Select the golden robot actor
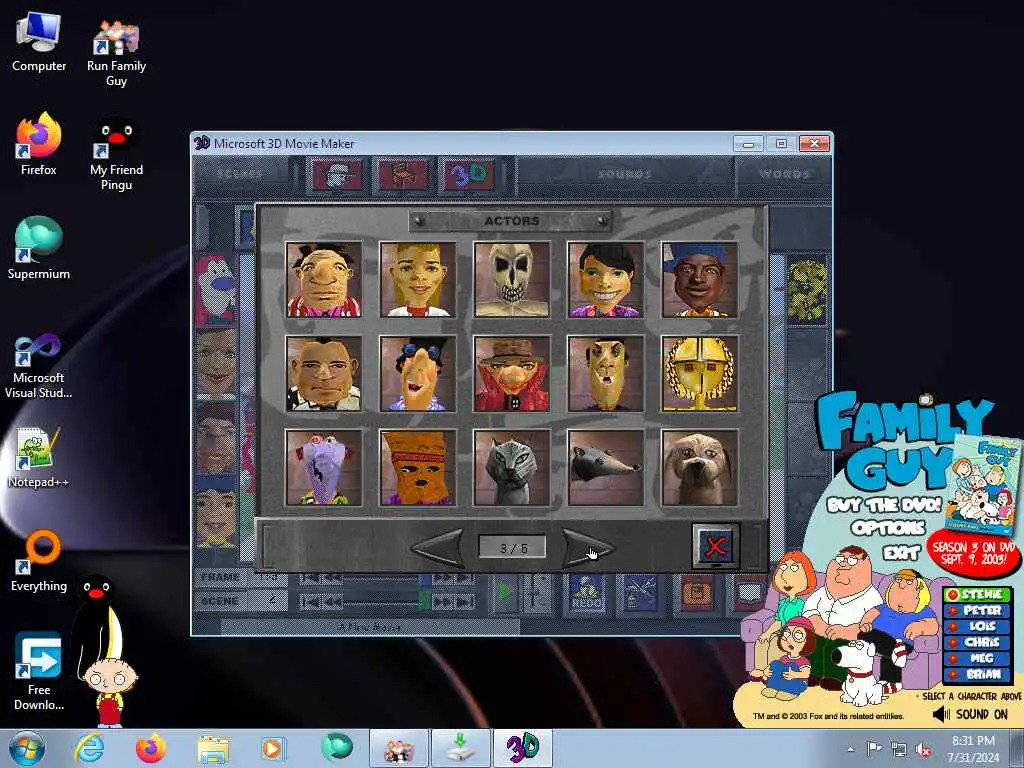This screenshot has width=1024, height=768. click(699, 374)
